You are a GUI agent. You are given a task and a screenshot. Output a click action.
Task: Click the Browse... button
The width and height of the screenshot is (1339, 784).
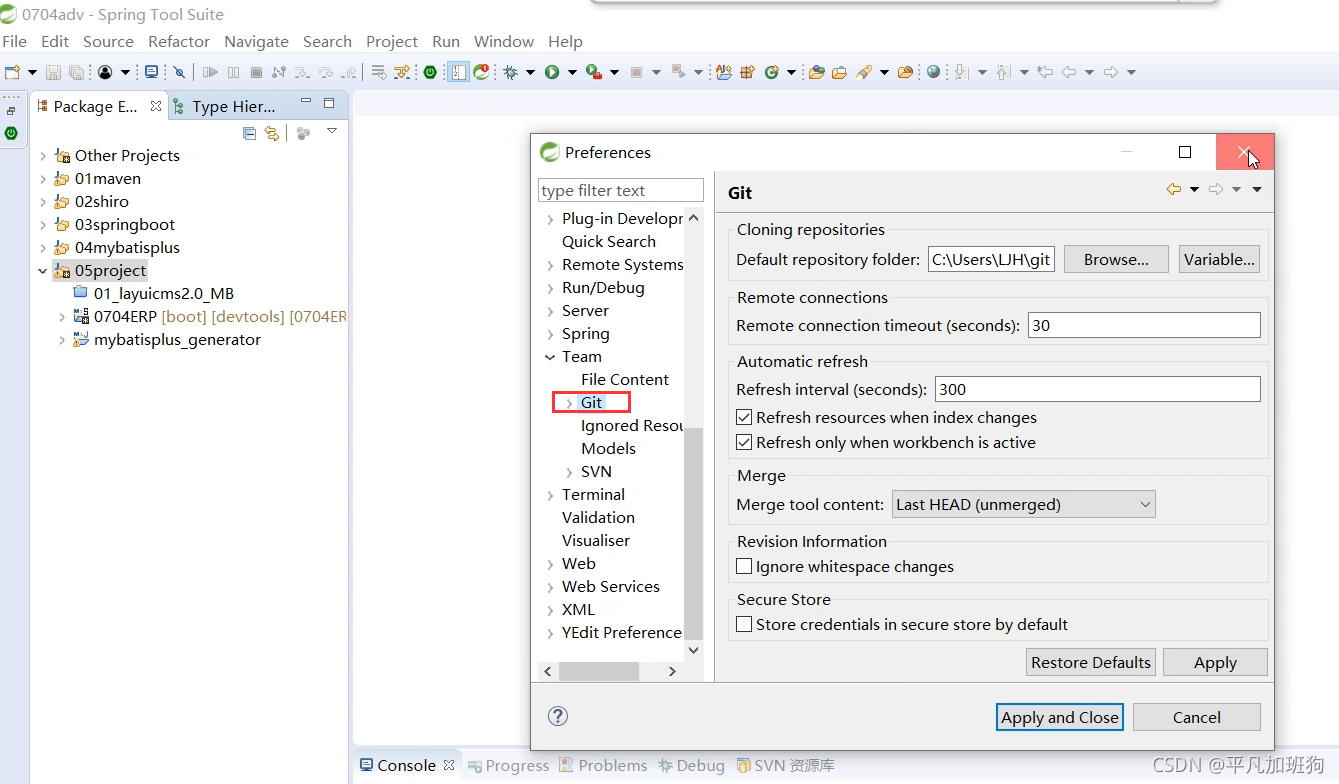pos(1116,259)
